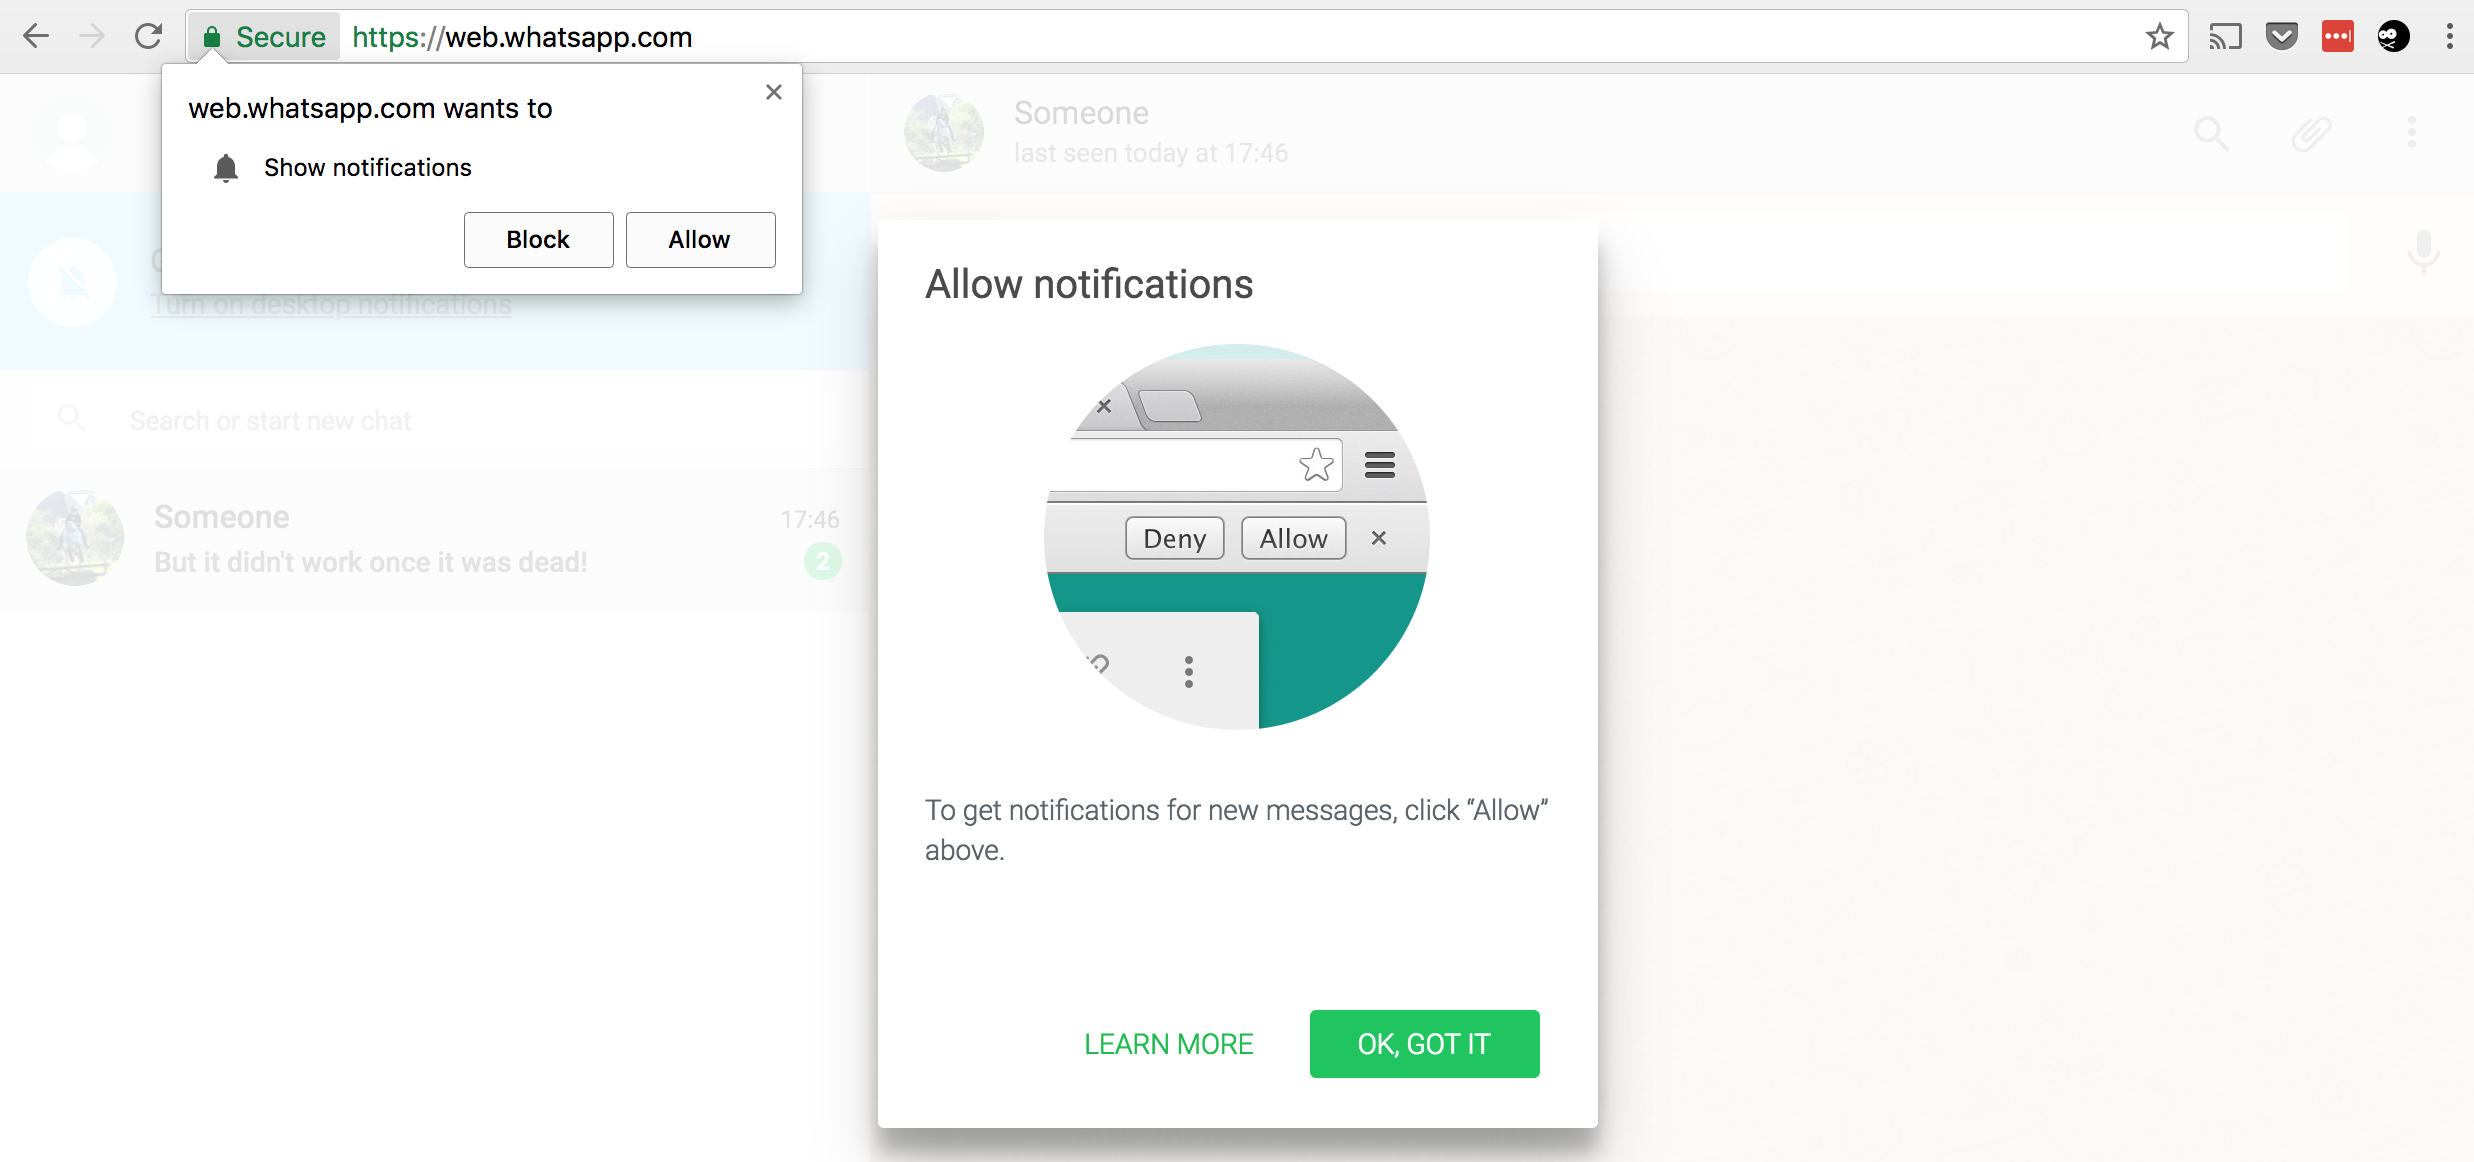Image resolution: width=2474 pixels, height=1162 pixels.
Task: Open the Cast extension icon
Action: tap(2225, 37)
